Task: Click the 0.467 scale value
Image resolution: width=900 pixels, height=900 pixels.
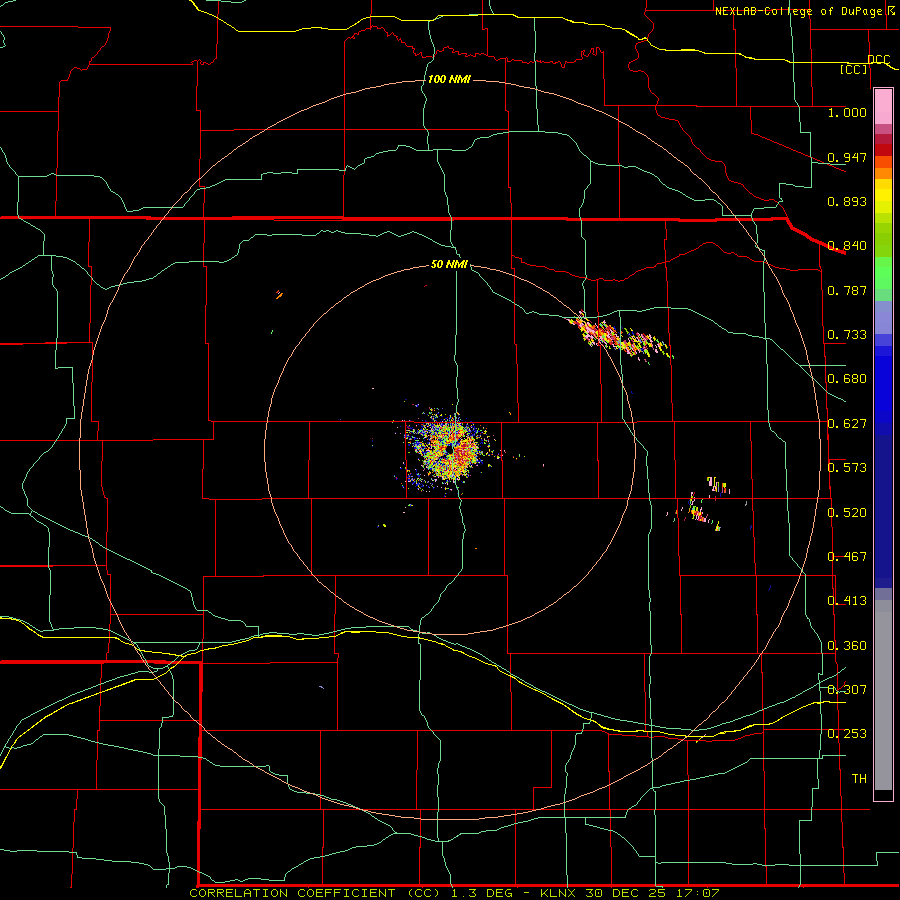Action: click(x=847, y=557)
